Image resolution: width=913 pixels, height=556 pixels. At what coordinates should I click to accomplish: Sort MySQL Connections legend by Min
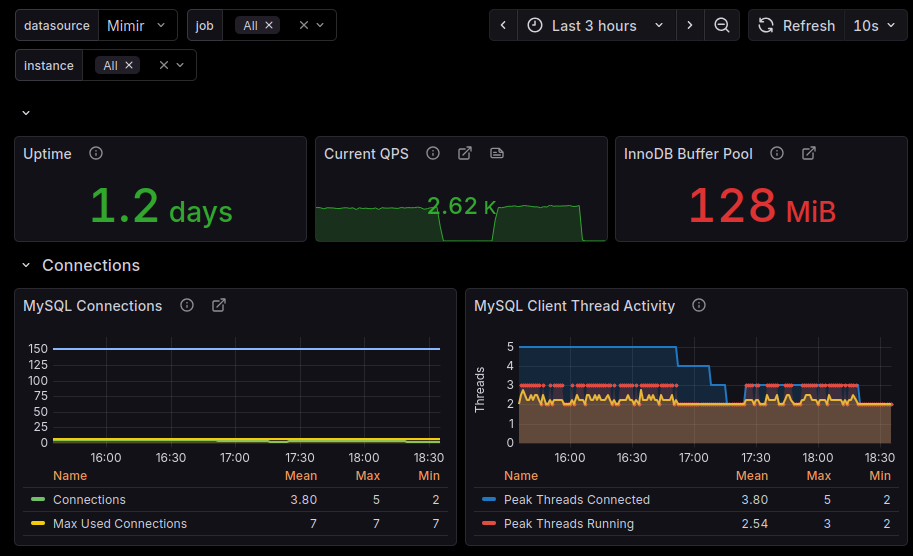click(429, 476)
